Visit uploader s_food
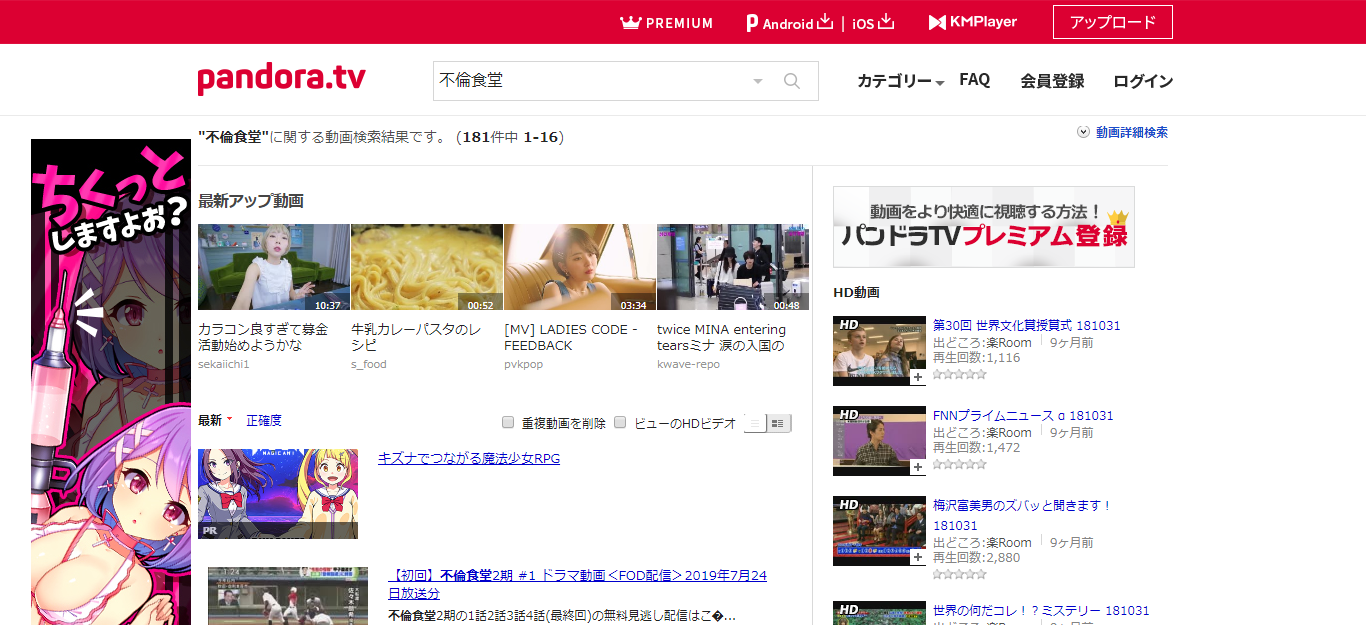Screen dimensions: 1366x625 point(369,364)
